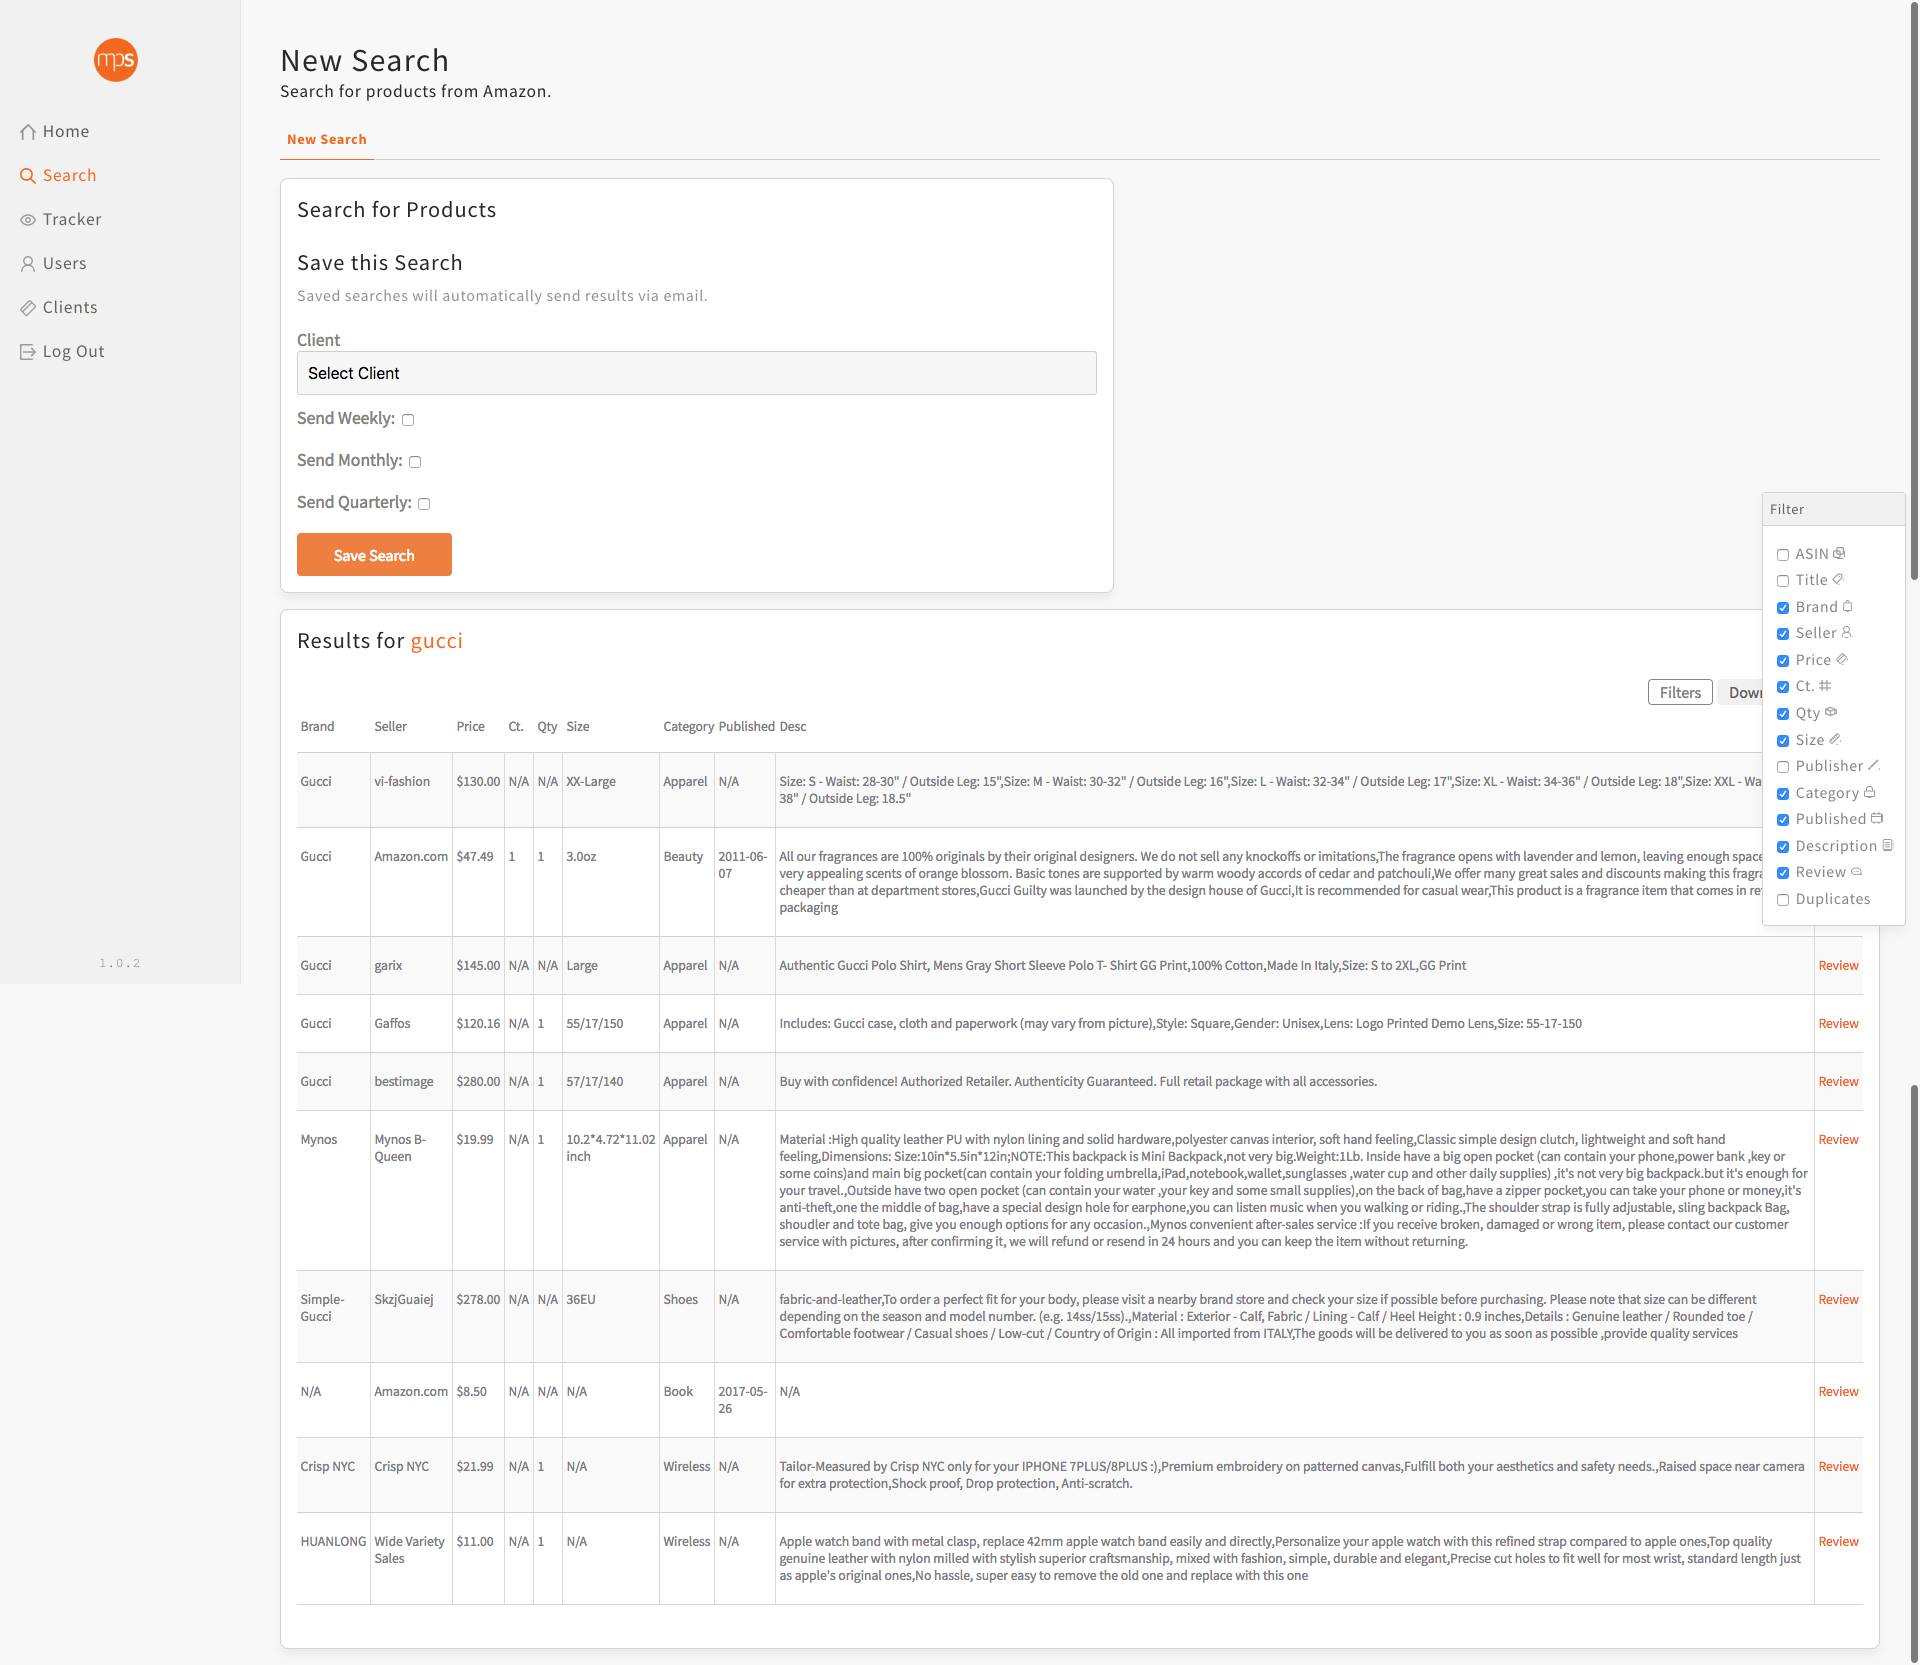The image size is (1920, 1665).
Task: Open the Select Client dropdown
Action: pos(696,373)
